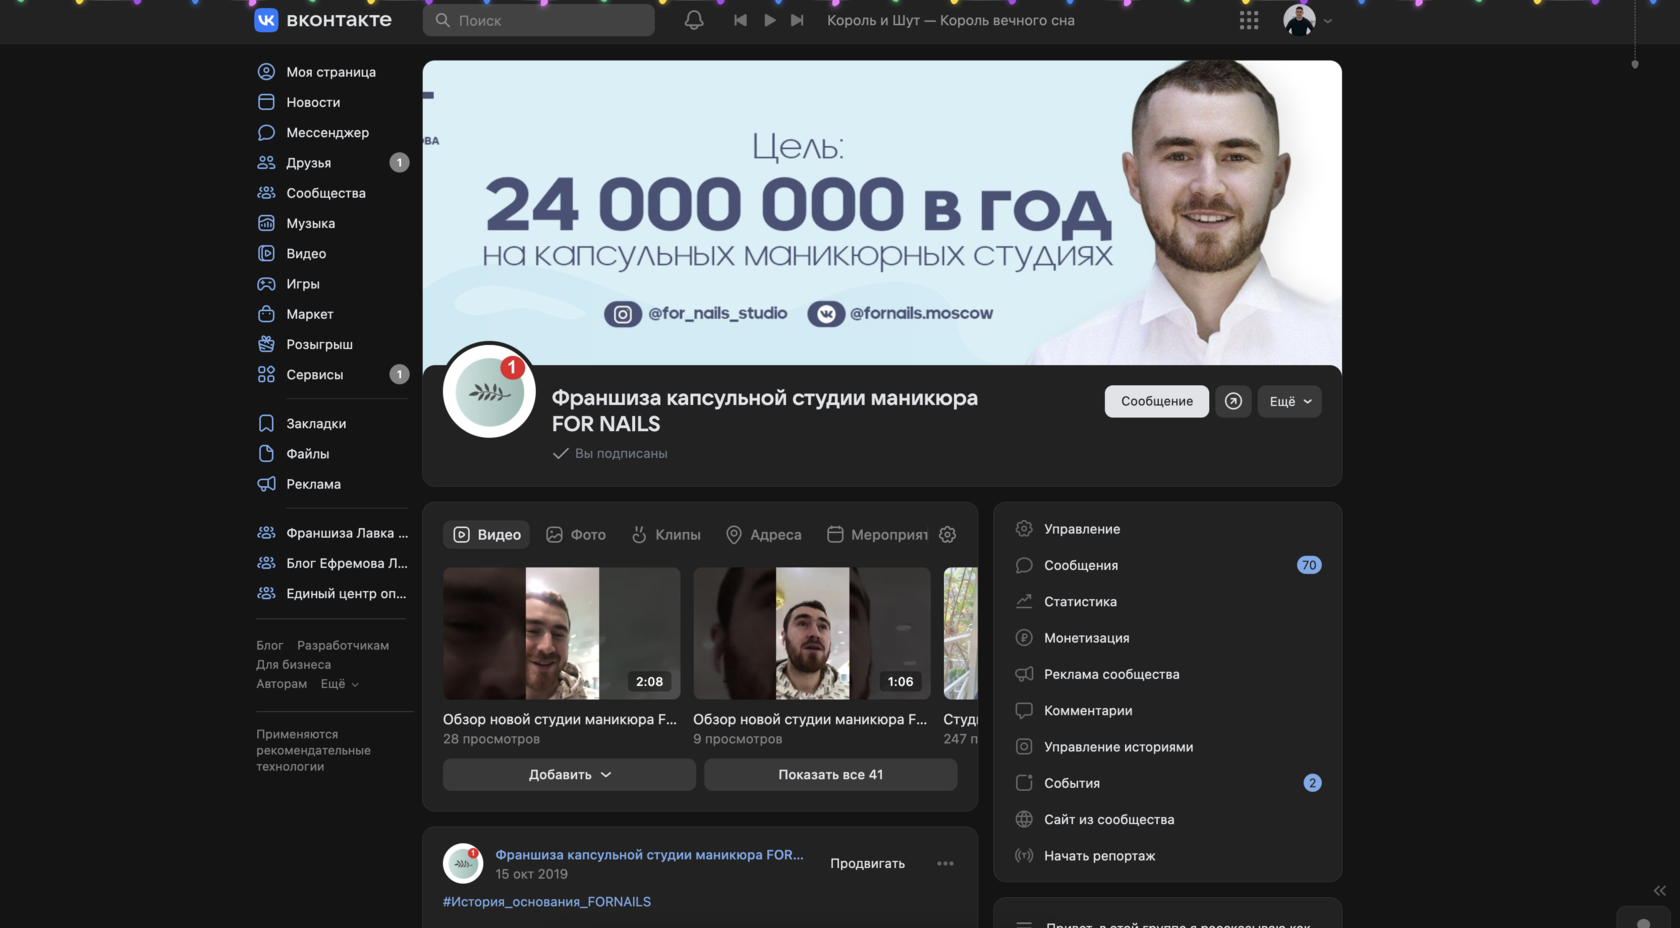
Task: Go to previous track in player
Action: [x=740, y=20]
